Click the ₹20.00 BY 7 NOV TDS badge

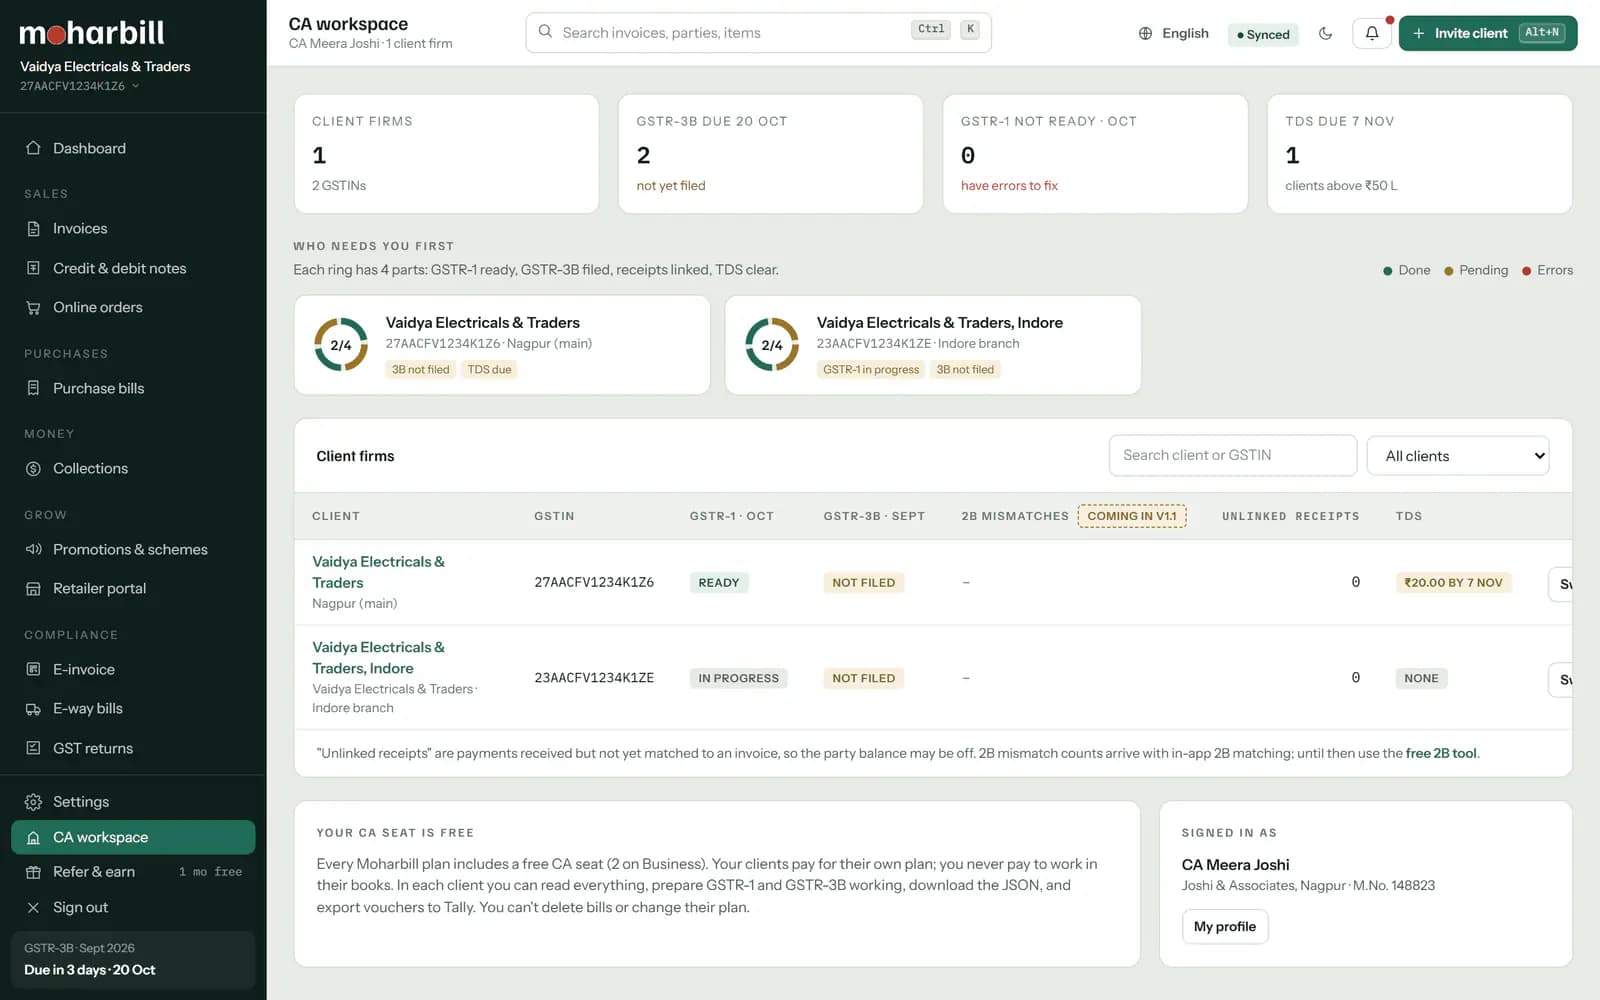(1453, 583)
